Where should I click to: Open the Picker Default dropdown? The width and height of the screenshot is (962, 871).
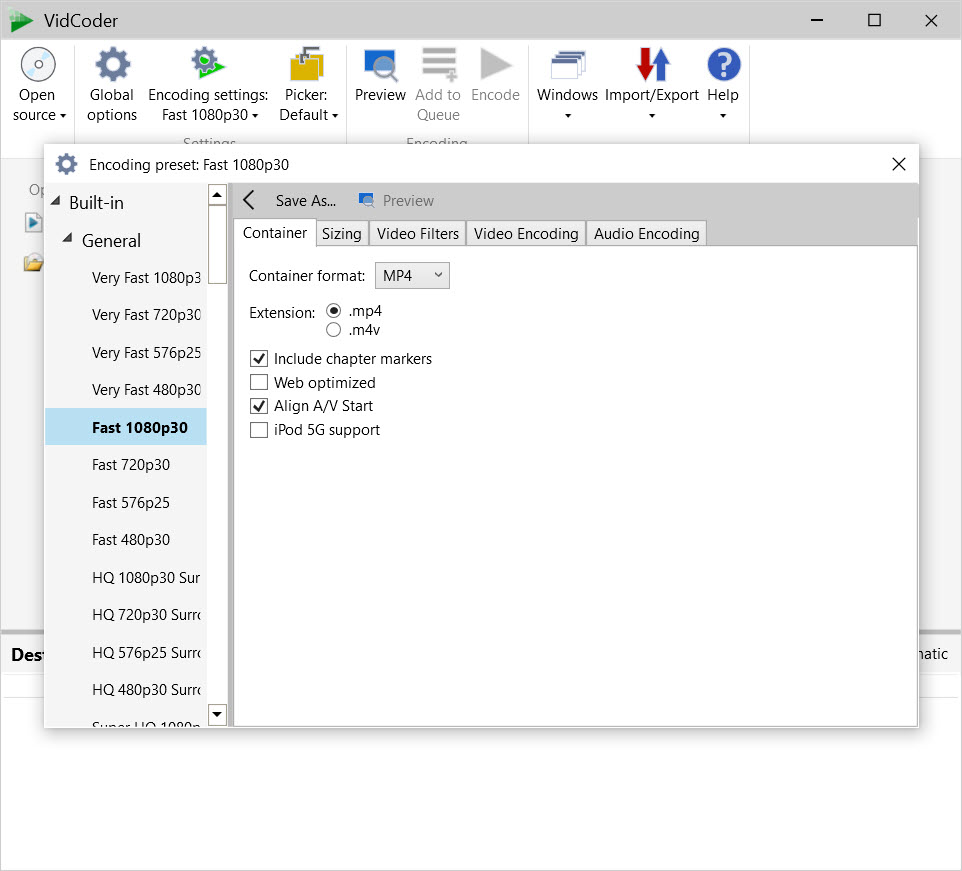[x=335, y=116]
